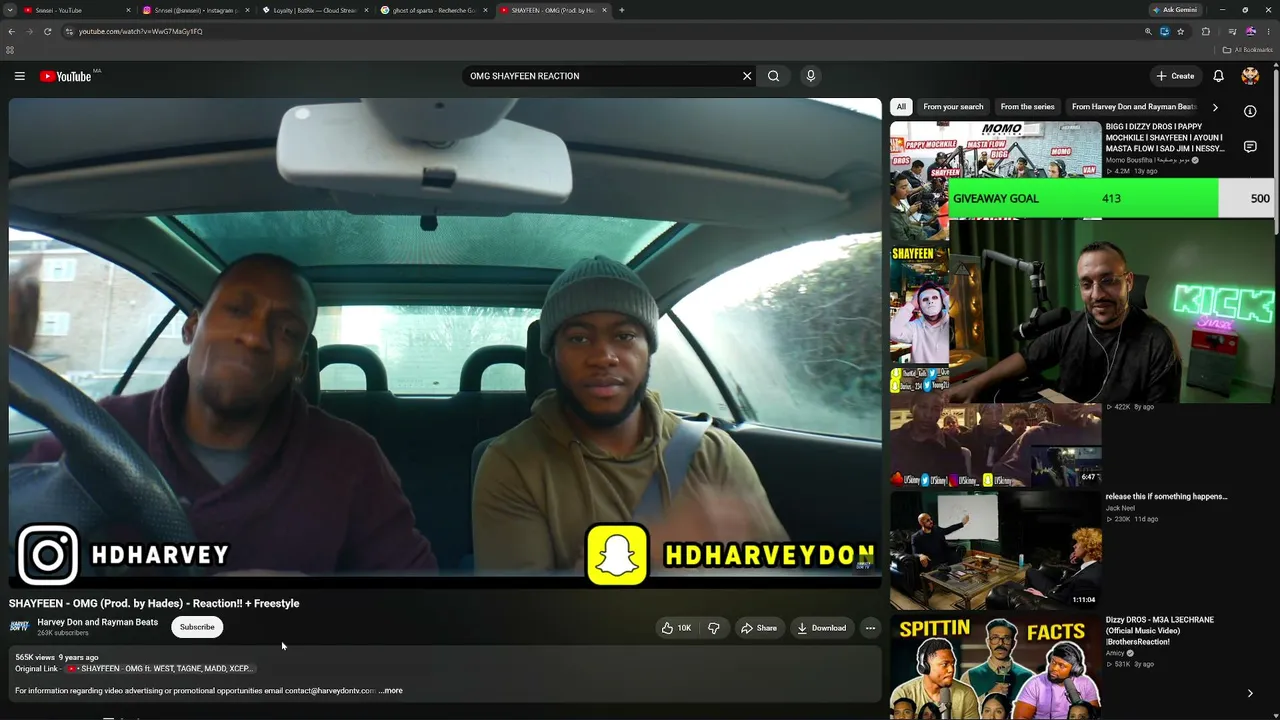Open the SHAYFEEN livestream thumbnail under Giveaway Goal
This screenshot has height=720, width=1280.
919,305
